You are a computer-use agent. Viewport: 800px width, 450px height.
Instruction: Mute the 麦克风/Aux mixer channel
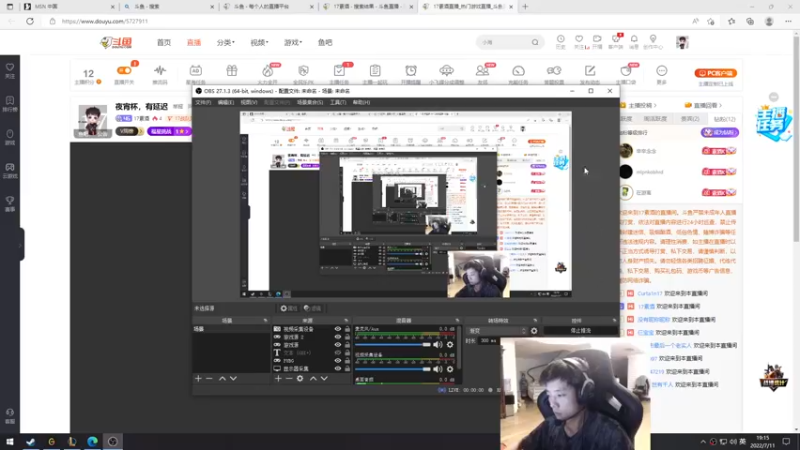tap(438, 344)
